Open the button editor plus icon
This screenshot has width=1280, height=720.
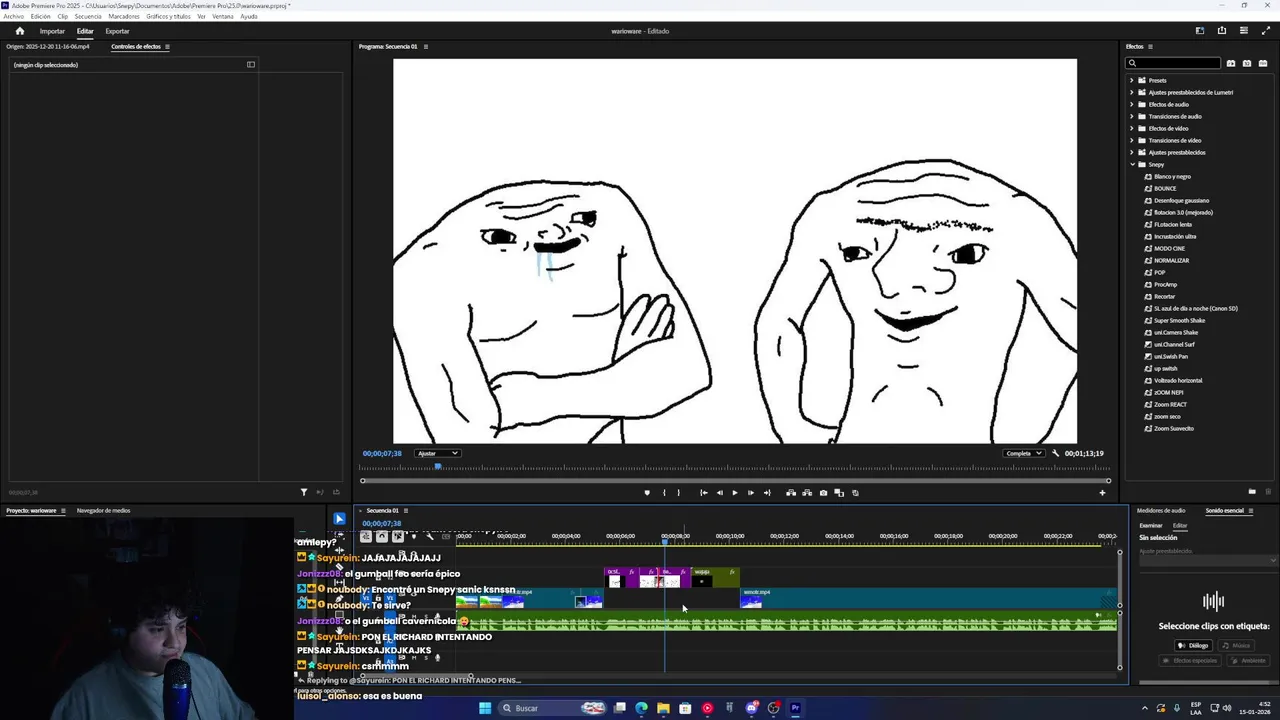(x=1103, y=492)
